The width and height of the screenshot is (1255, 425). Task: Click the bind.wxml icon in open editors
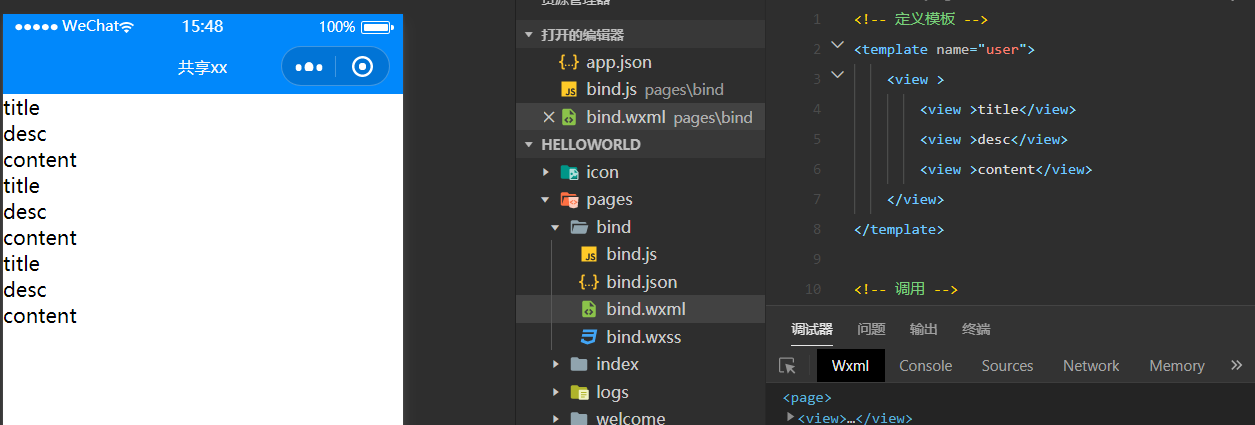click(569, 117)
